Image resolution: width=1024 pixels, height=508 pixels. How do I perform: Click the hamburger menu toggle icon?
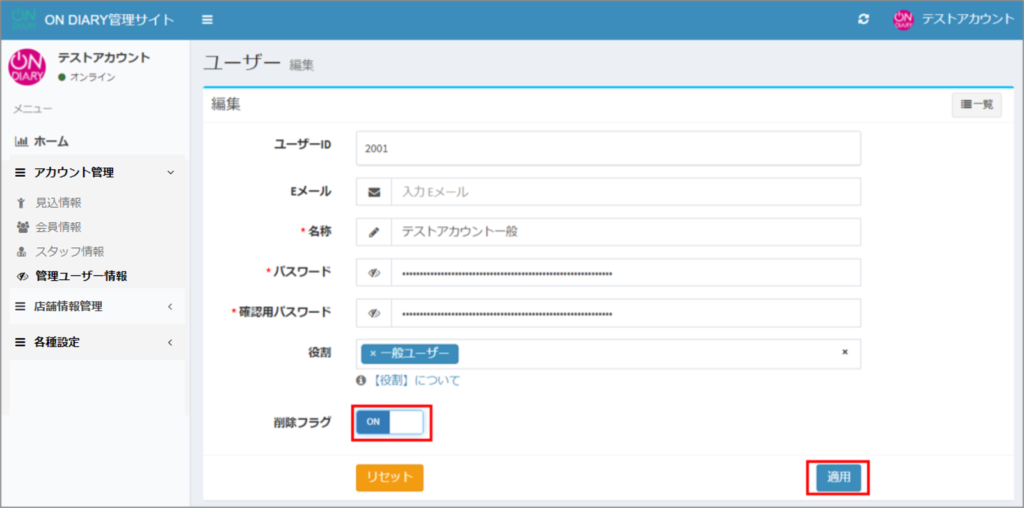coord(207,20)
